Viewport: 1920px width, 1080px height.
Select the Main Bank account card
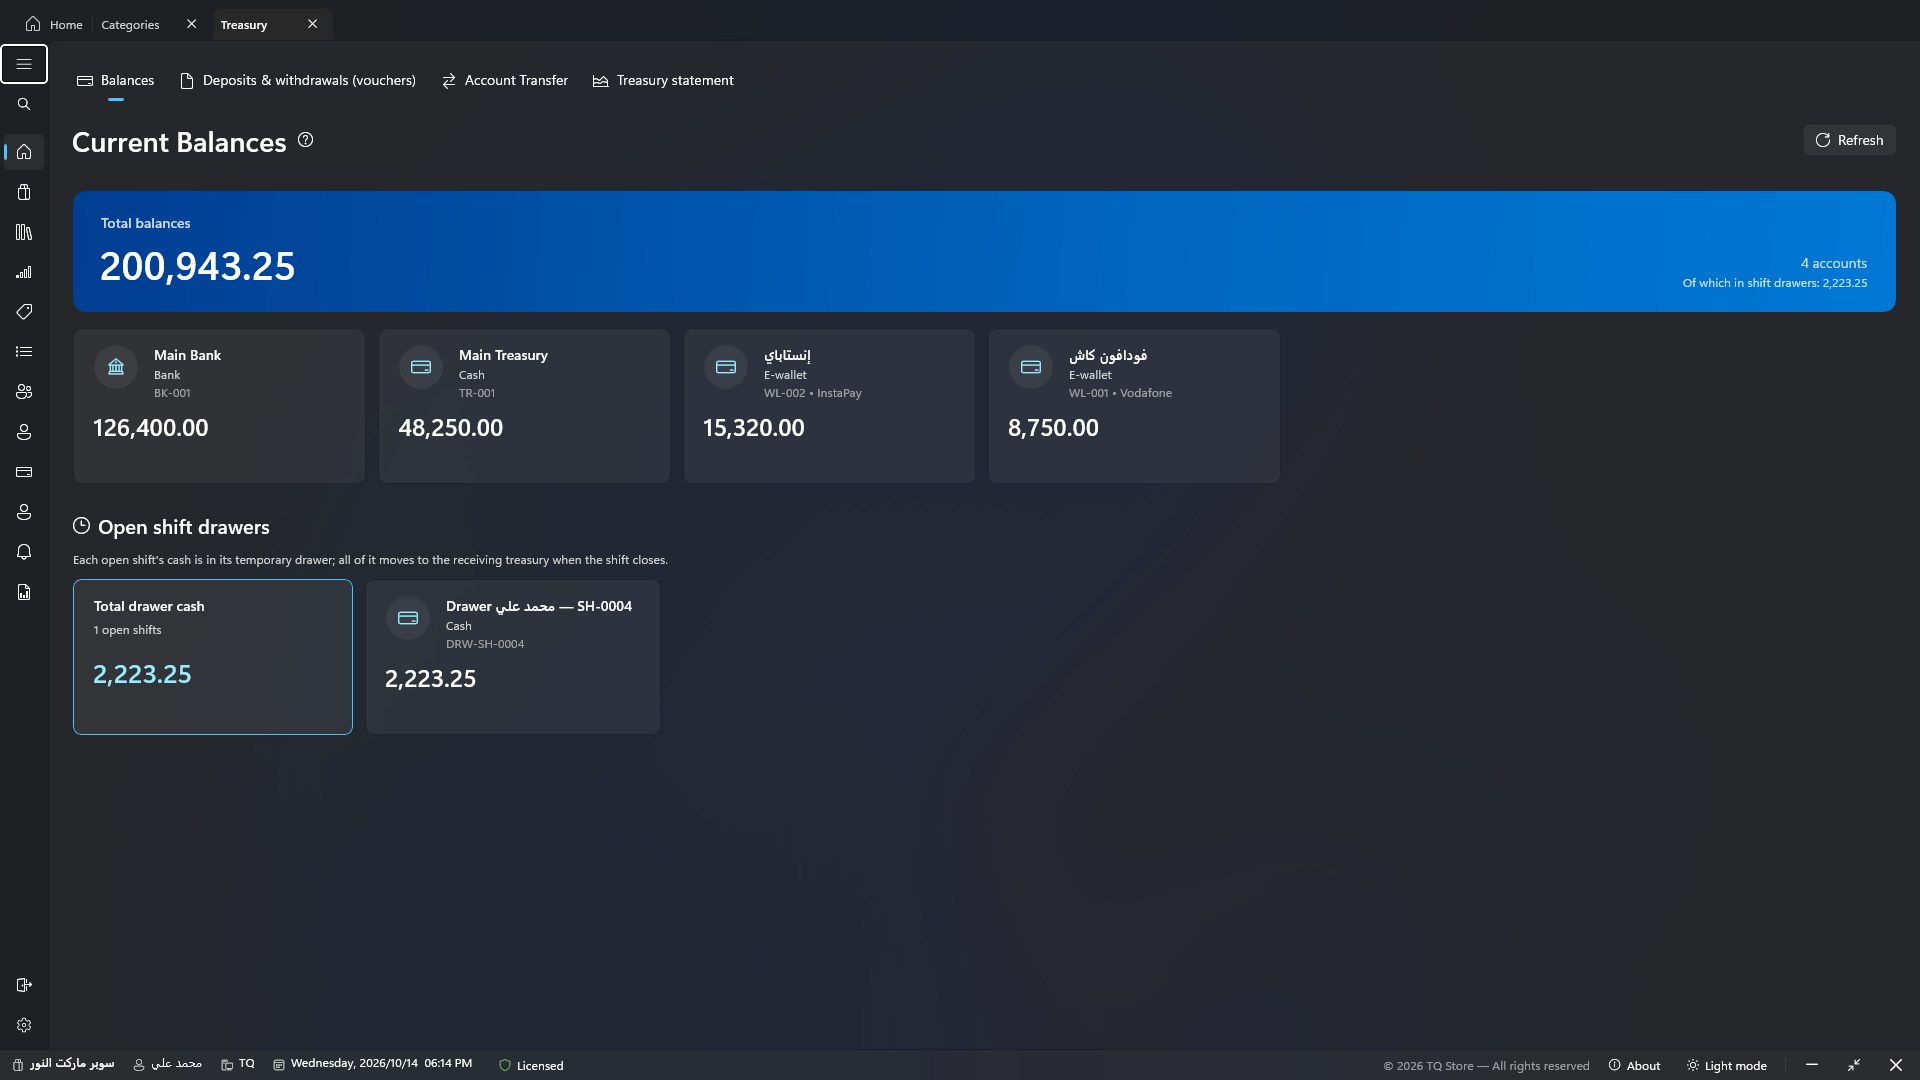pos(219,406)
